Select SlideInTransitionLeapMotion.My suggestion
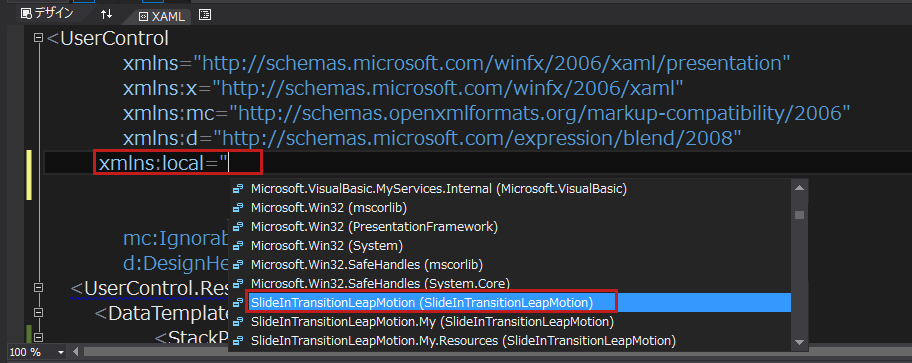Viewport: 912px width, 363px height. coord(509,322)
